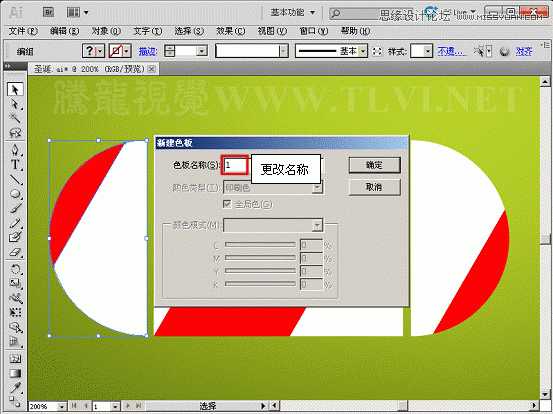Open the 帮助 menu

click(x=355, y=31)
